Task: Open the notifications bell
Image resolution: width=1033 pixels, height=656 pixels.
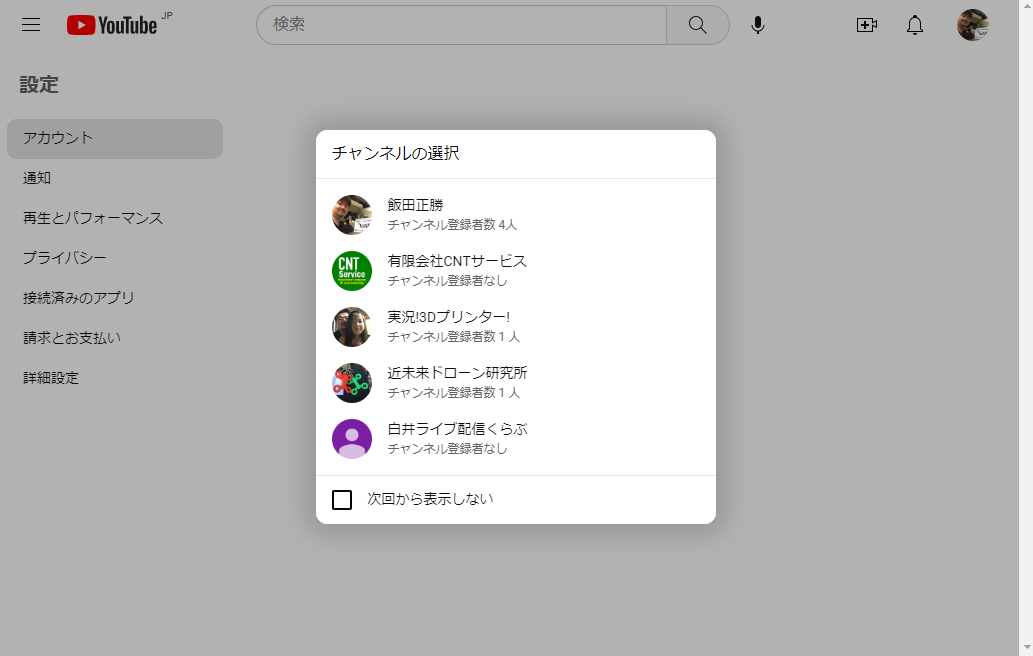Action: tap(915, 25)
